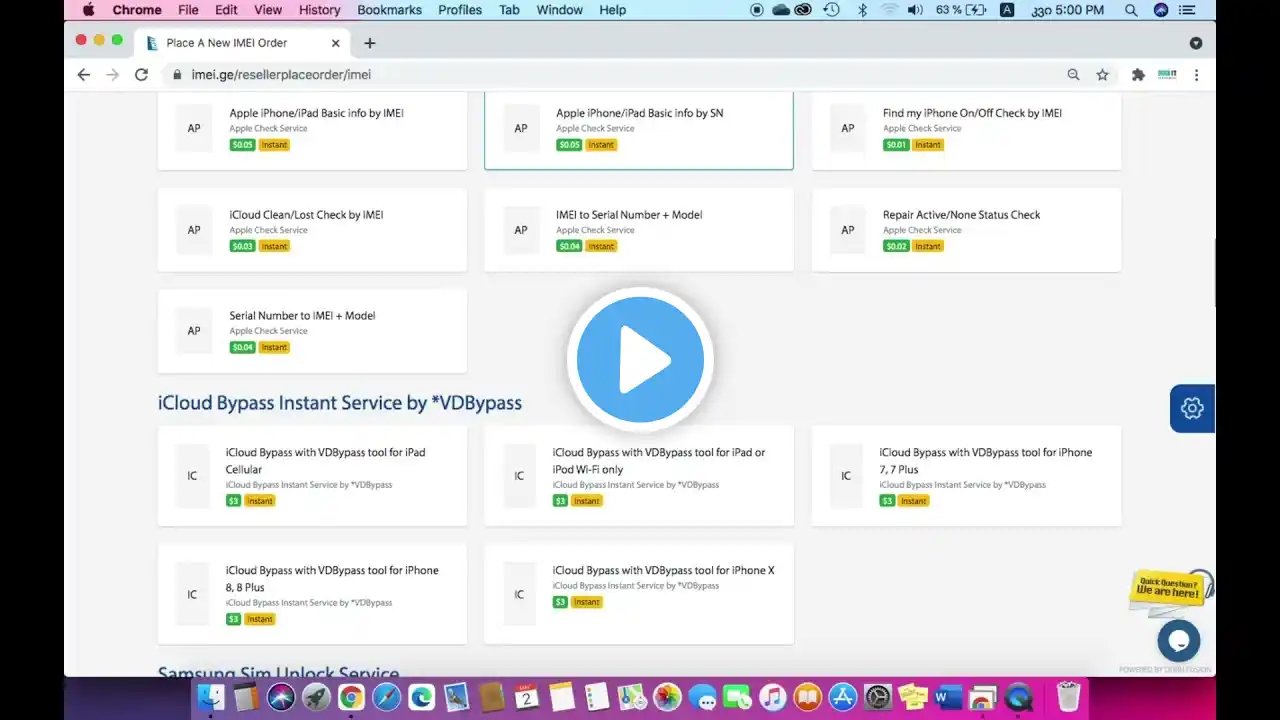
Task: Select Repair Active/None Status Check
Action: pos(966,230)
